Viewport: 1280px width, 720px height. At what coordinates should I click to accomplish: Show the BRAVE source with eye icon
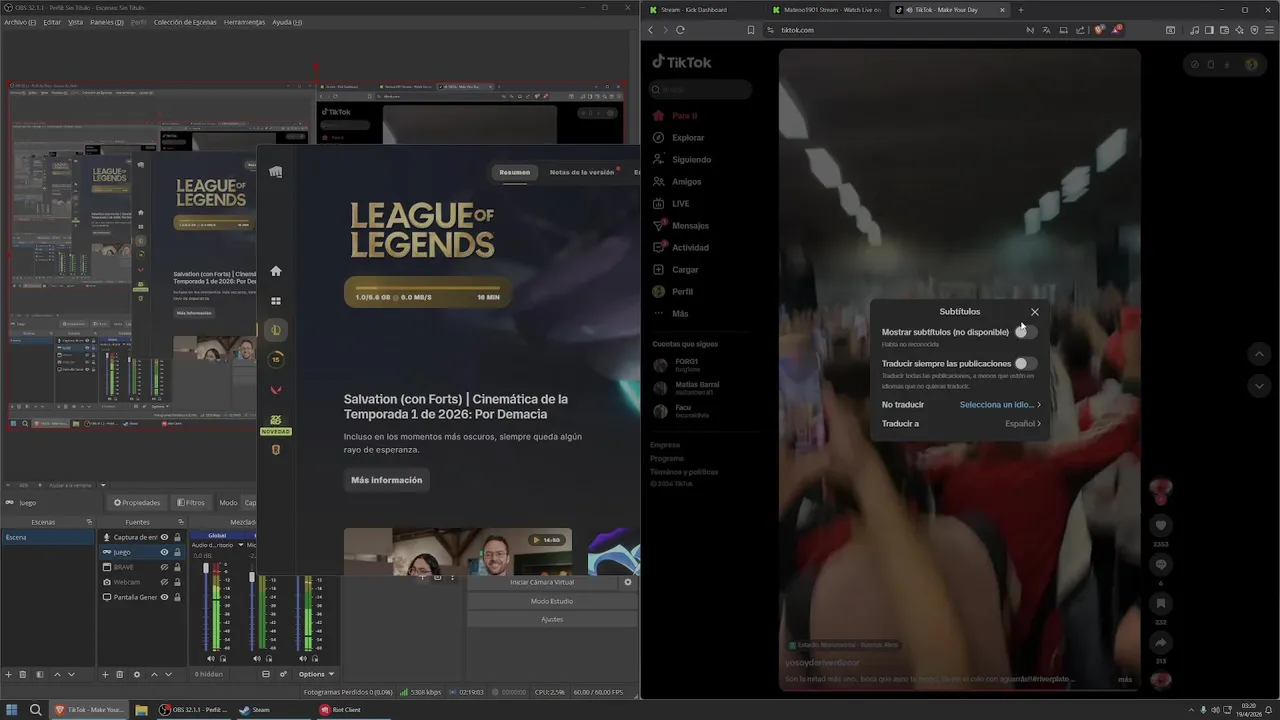[165, 567]
